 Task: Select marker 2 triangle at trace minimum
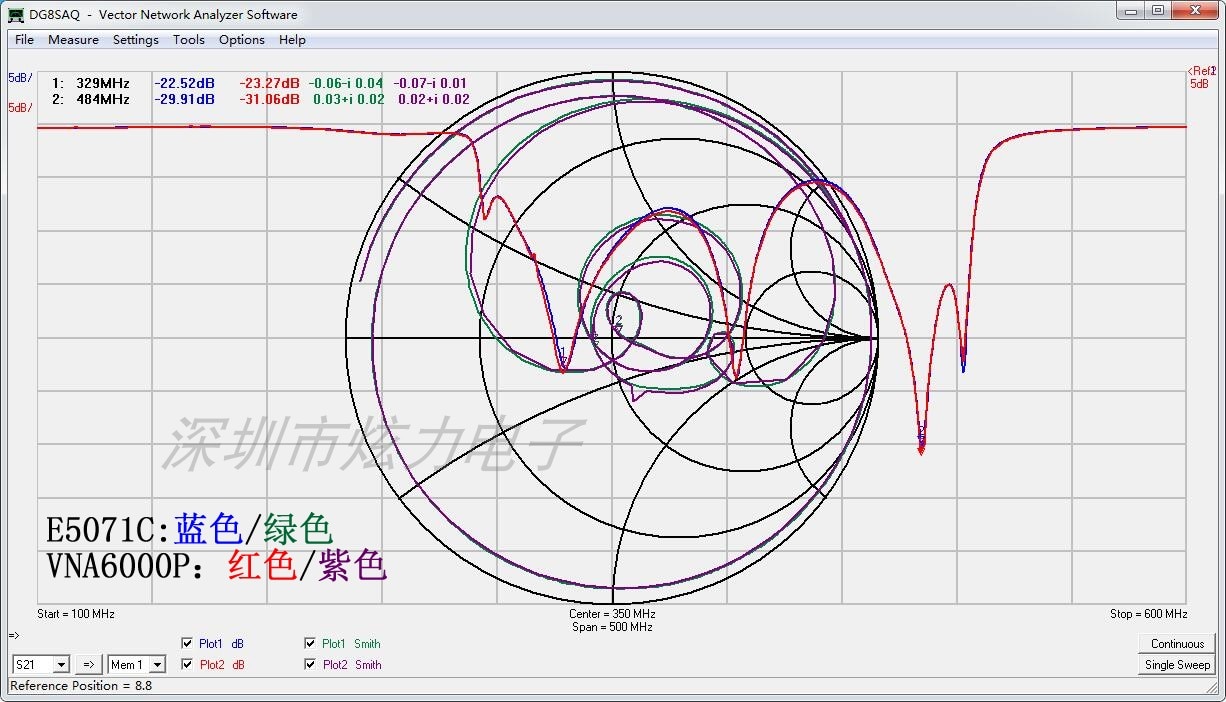coord(921,446)
